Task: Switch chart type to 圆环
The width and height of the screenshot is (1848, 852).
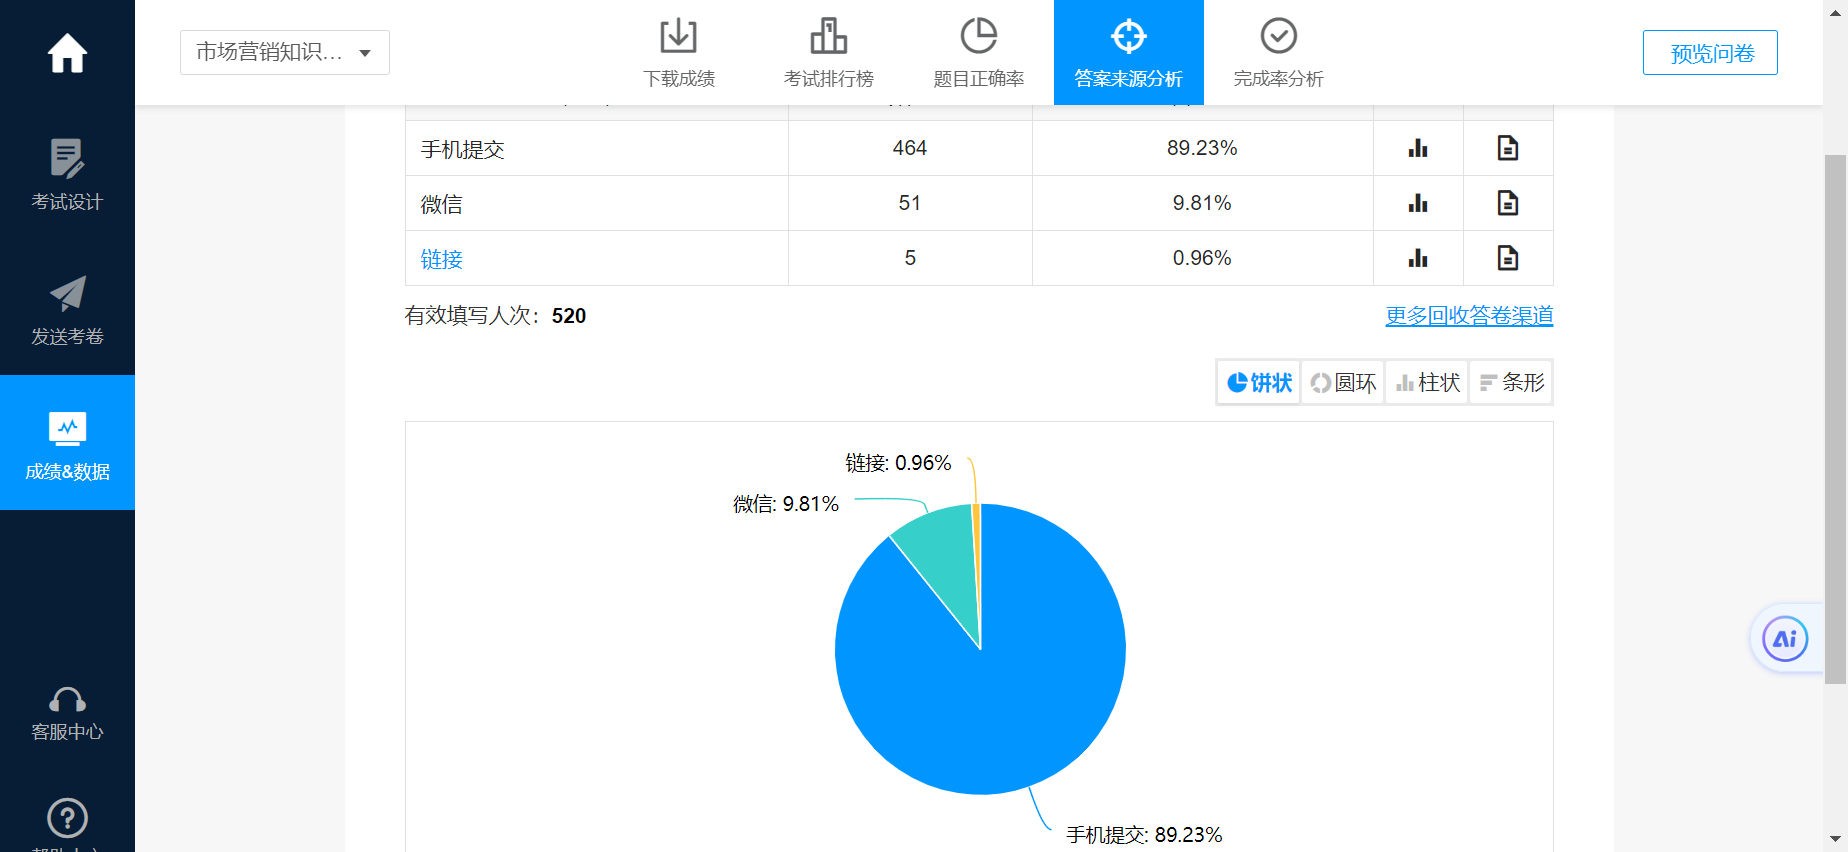Action: pyautogui.click(x=1343, y=383)
